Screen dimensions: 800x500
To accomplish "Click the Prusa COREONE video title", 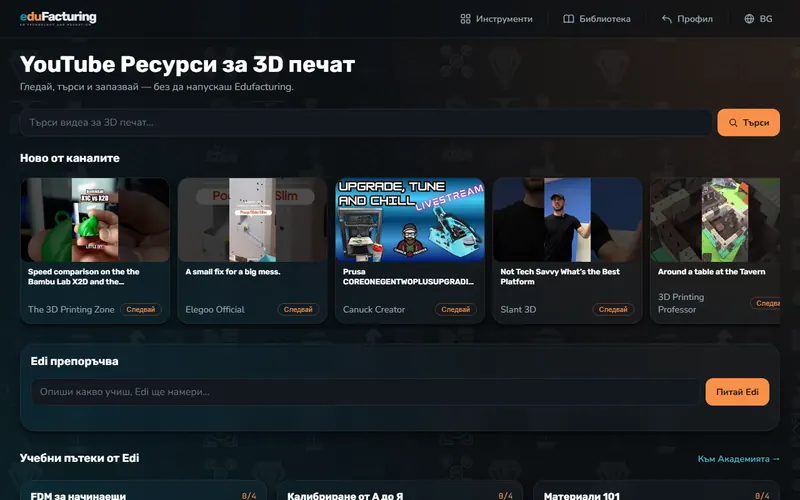I will click(408, 277).
